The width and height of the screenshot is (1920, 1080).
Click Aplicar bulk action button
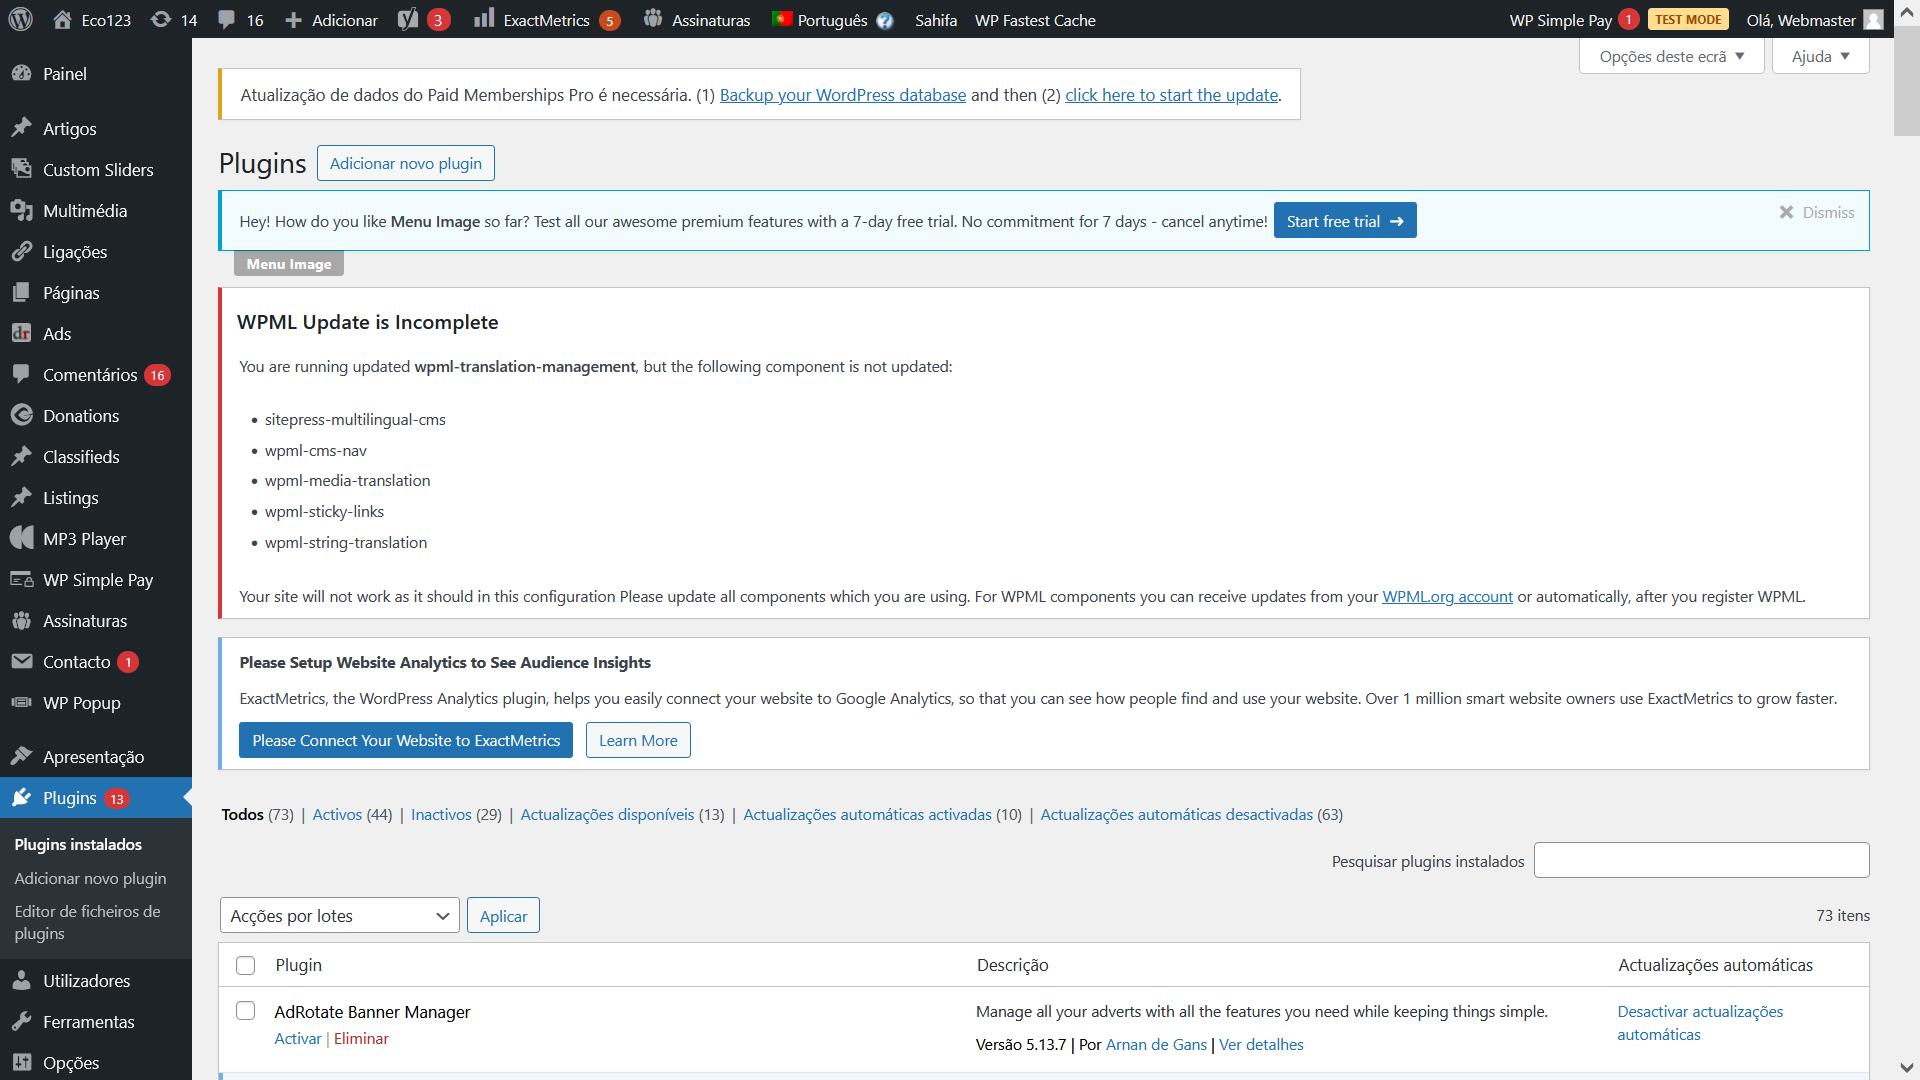[503, 916]
